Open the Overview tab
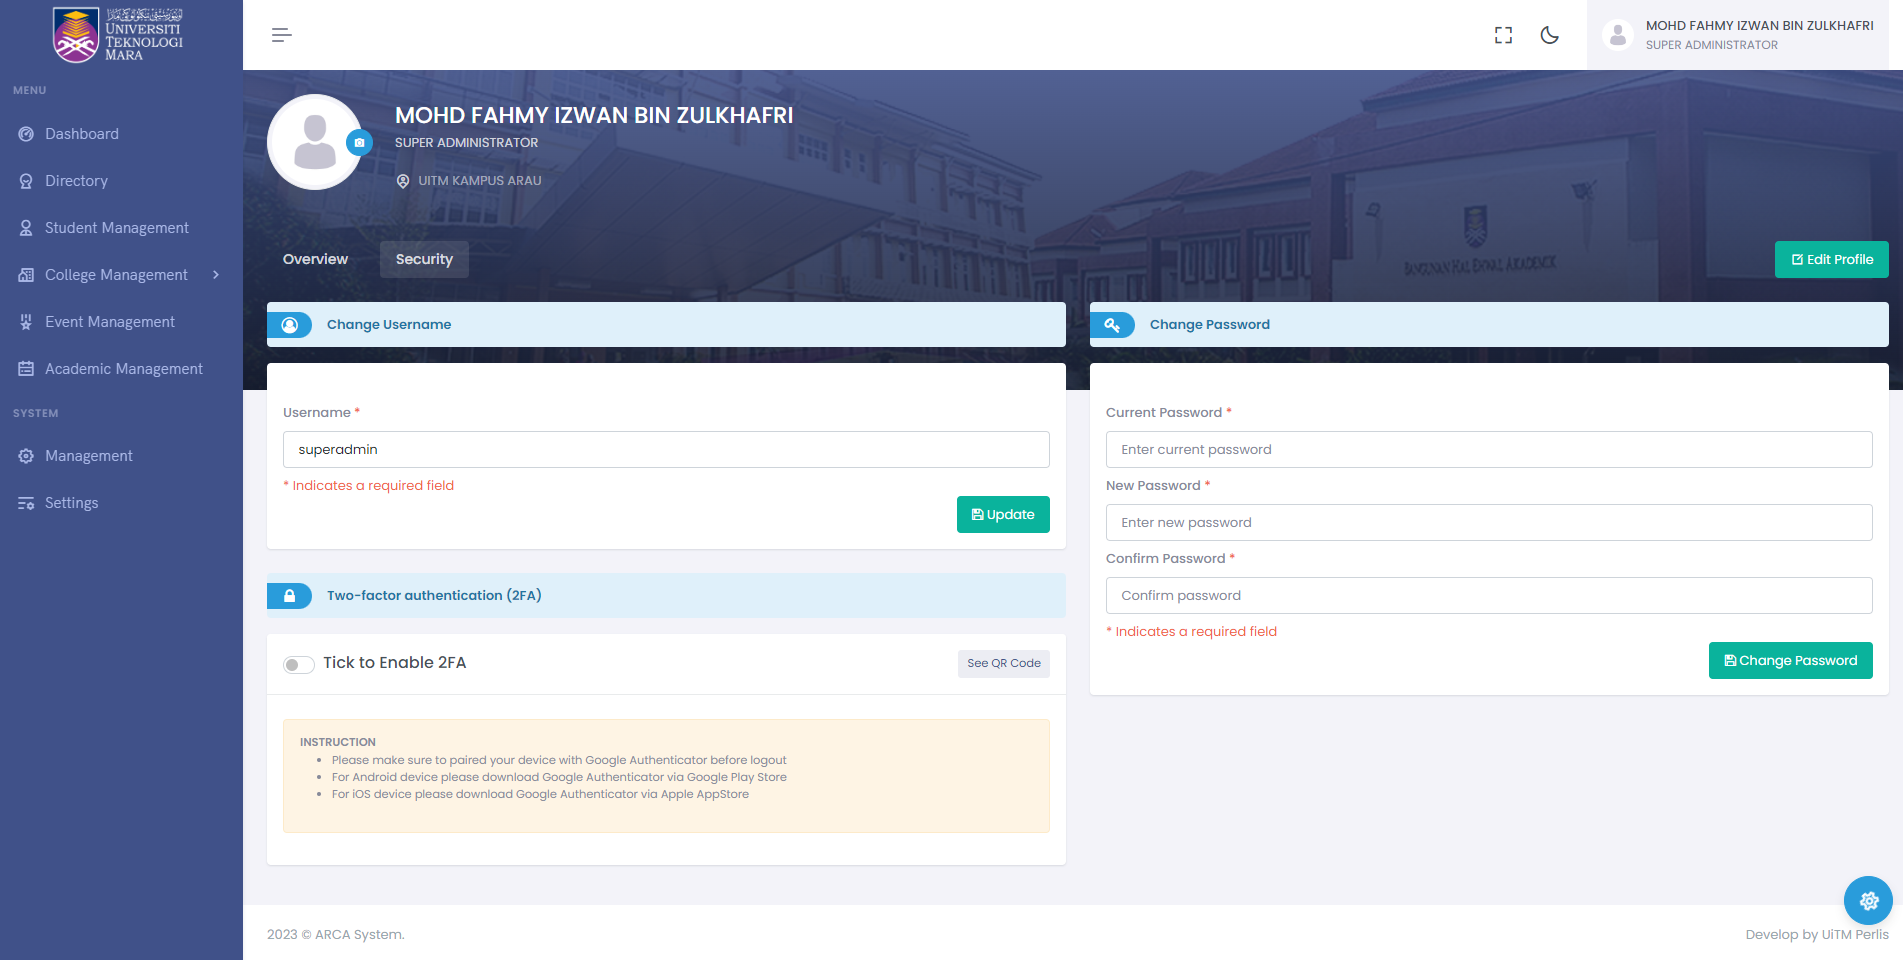1903x960 pixels. (x=315, y=259)
